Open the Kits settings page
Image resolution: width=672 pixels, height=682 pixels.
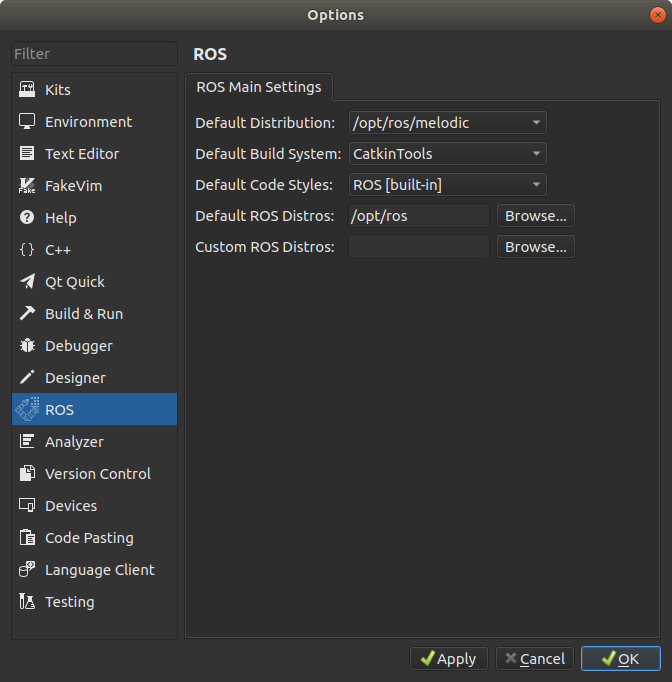(x=58, y=90)
